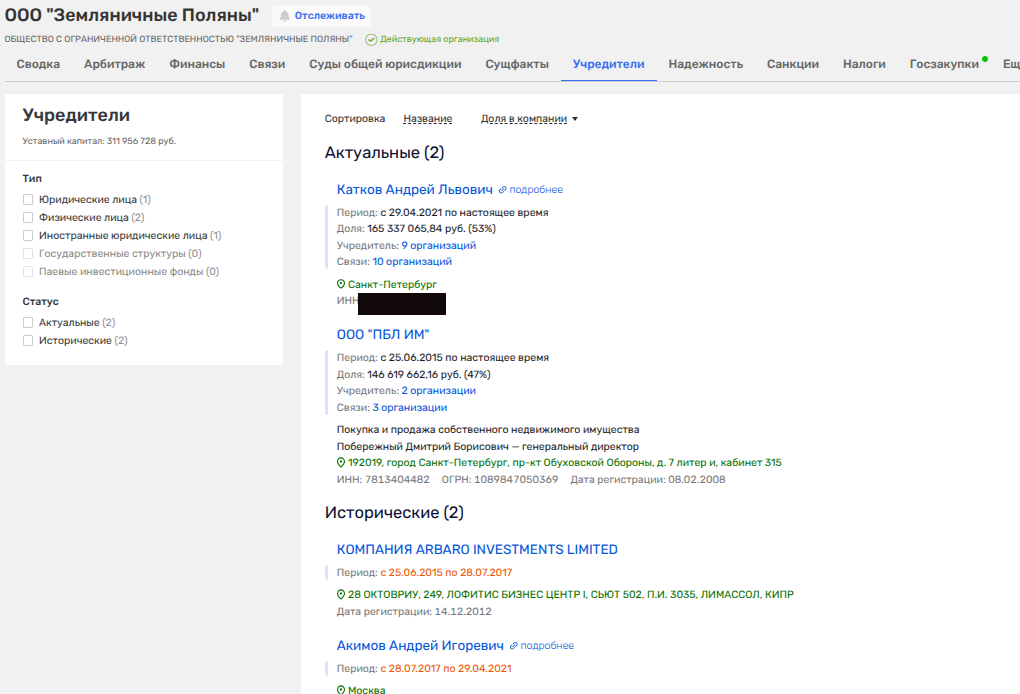Image resolution: width=1020 pixels, height=694 pixels.
Task: Click link icon beside Катков Андрей Львович
Action: coord(503,190)
